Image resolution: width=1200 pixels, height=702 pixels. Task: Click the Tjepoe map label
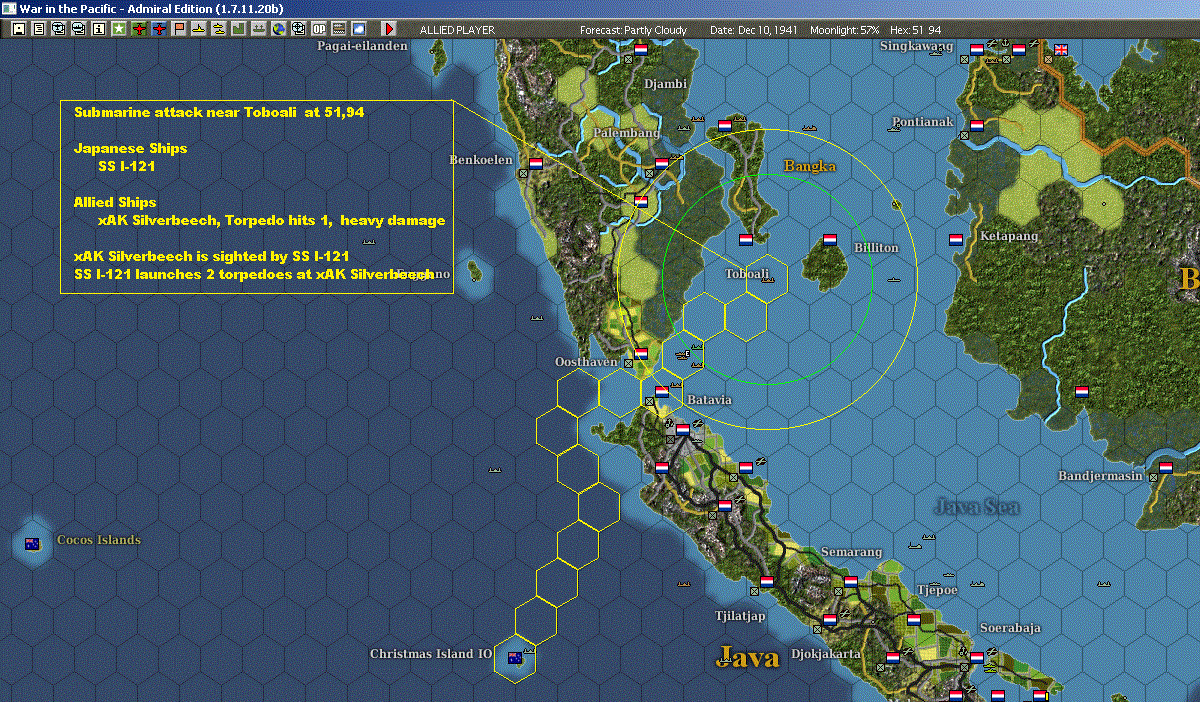click(x=938, y=590)
